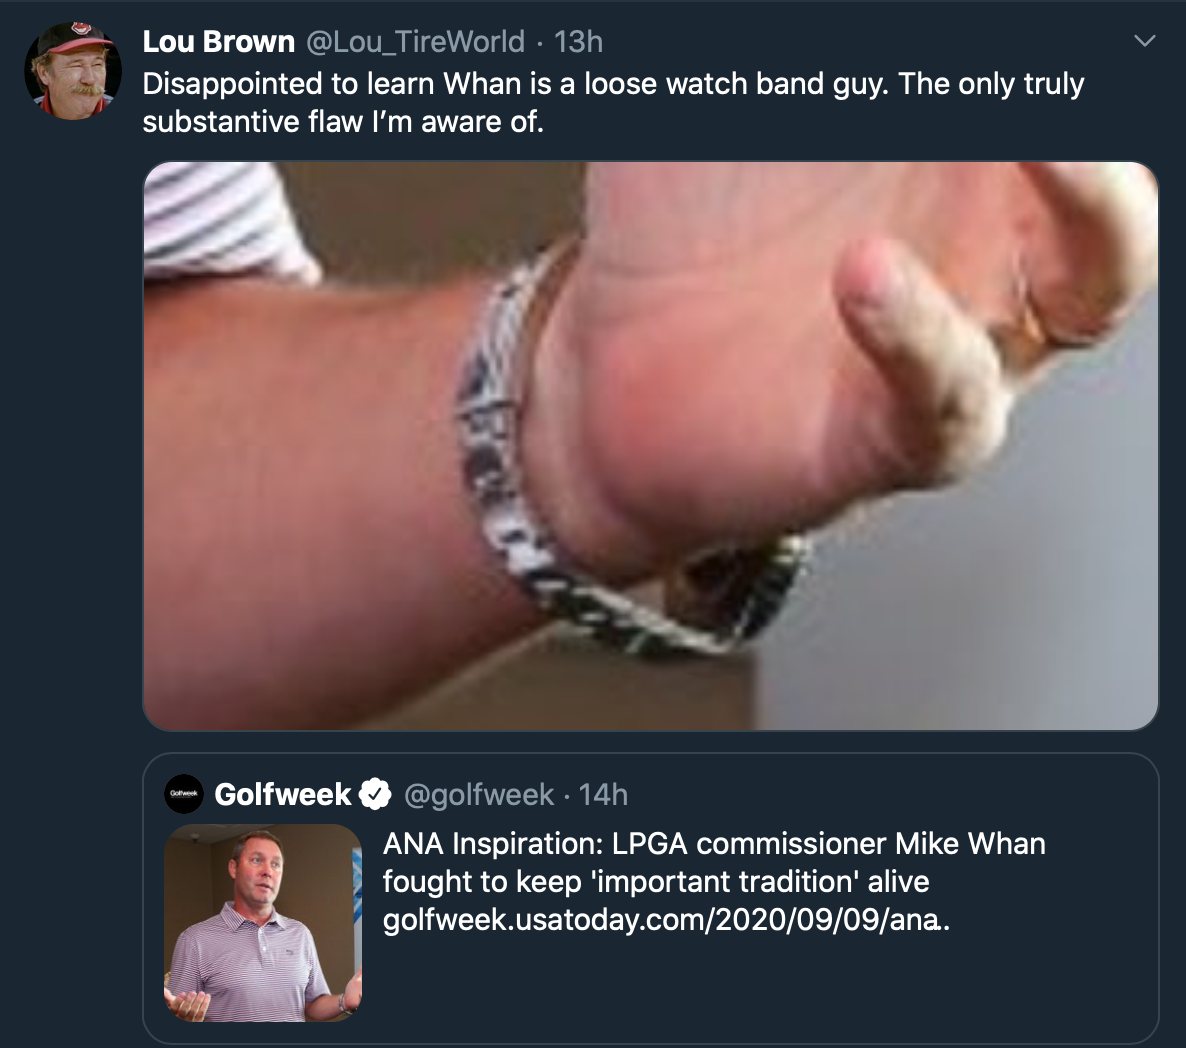Open the Mike Whan article thumbnail
Image resolution: width=1186 pixels, height=1048 pixels.
[263, 923]
